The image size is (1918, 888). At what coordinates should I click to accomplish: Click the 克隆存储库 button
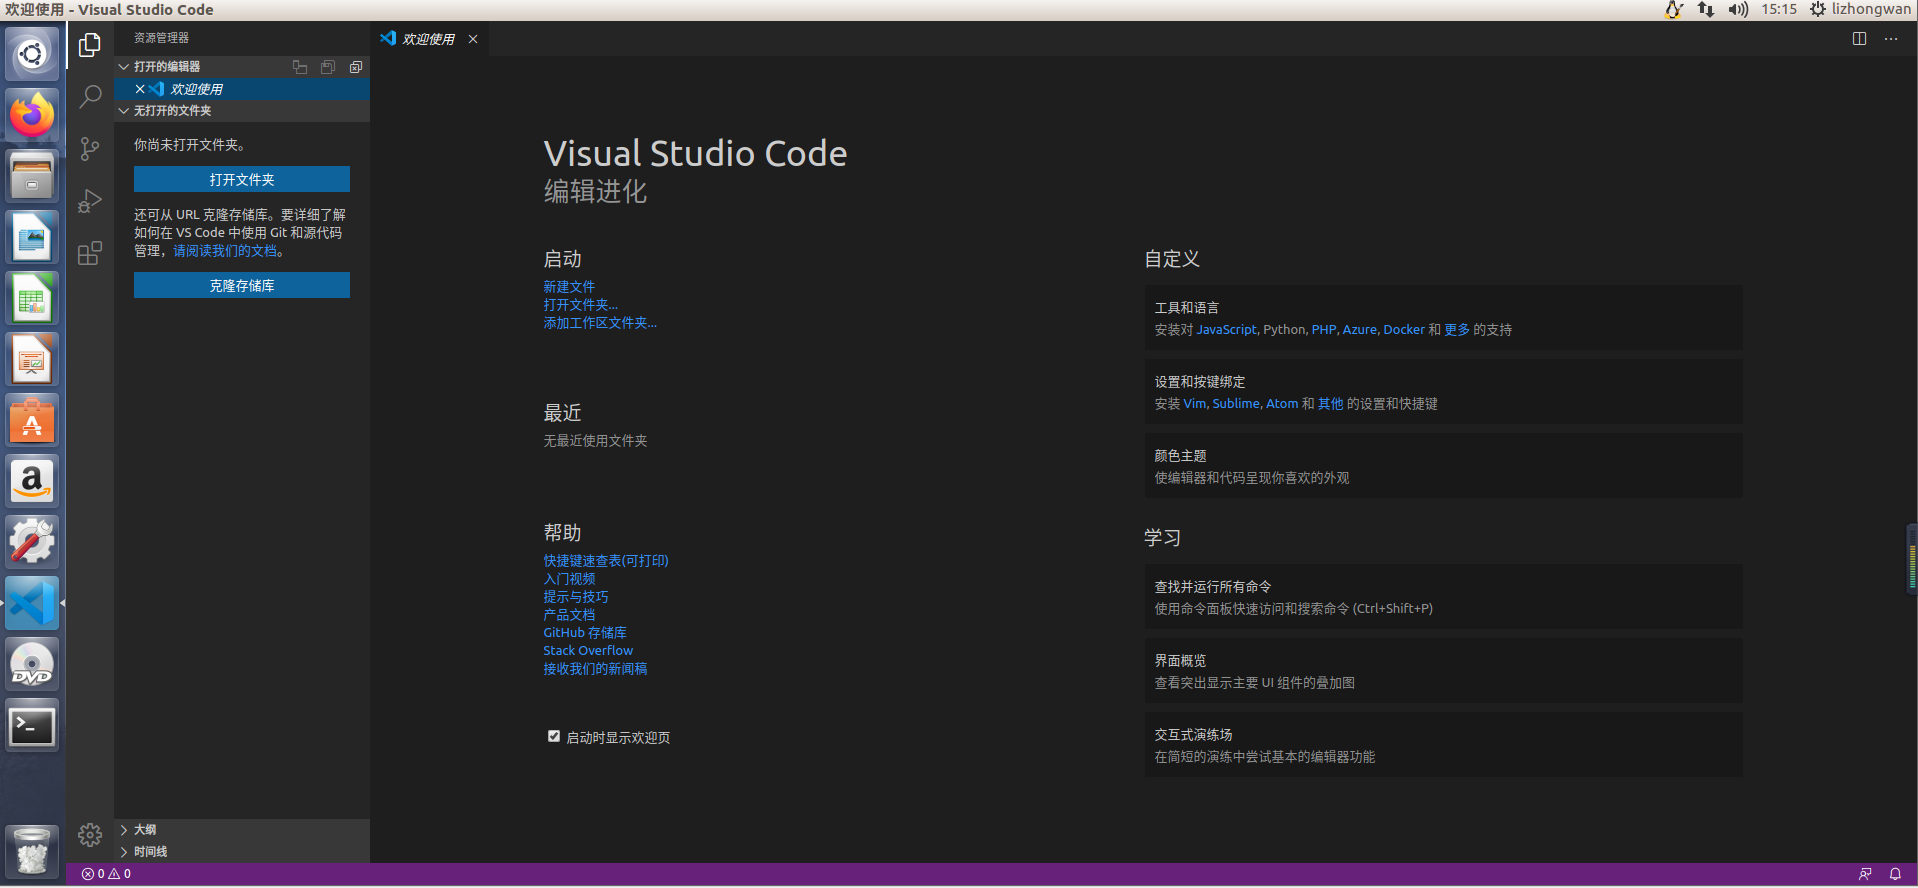(x=242, y=285)
